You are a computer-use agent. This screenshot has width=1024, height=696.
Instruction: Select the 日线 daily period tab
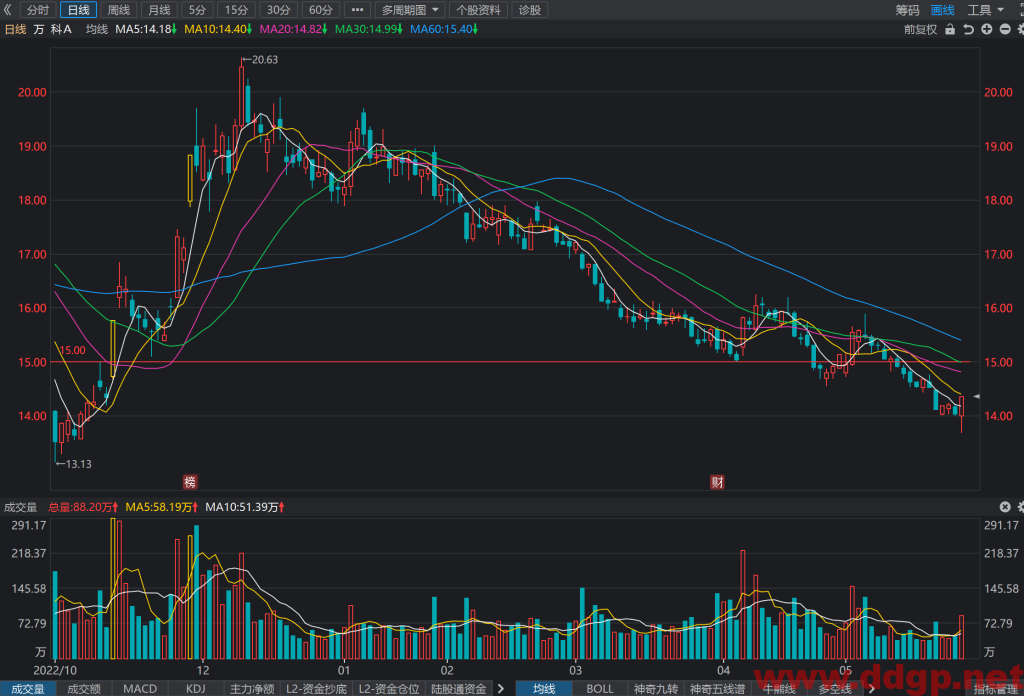[78, 10]
